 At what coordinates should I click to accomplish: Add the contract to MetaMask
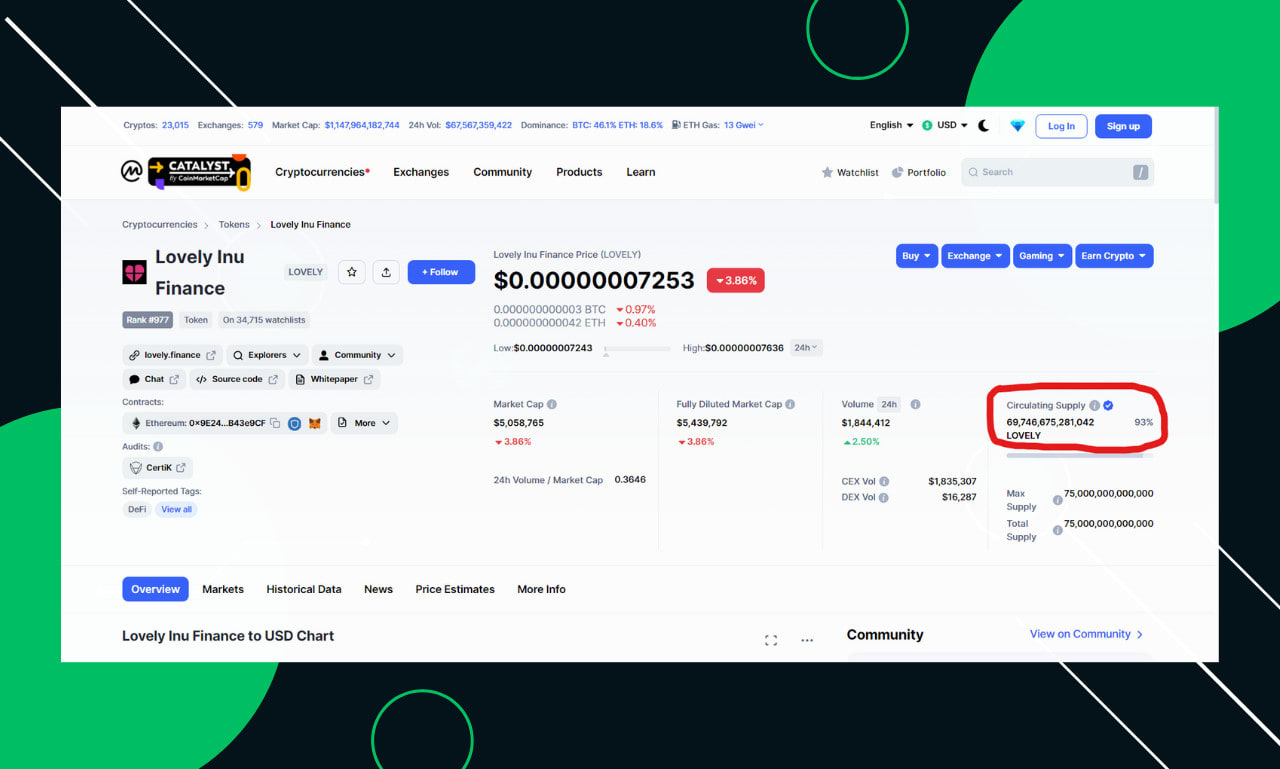coord(314,423)
